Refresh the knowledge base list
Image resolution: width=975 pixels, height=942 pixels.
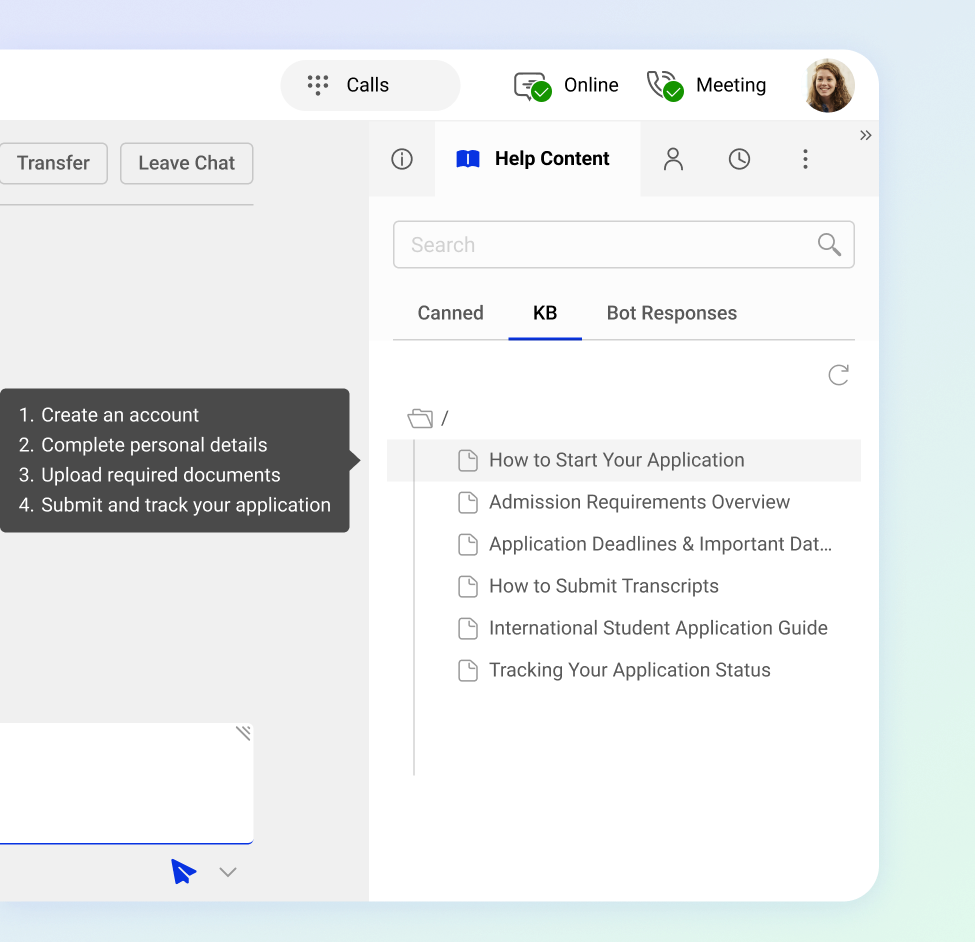point(838,375)
